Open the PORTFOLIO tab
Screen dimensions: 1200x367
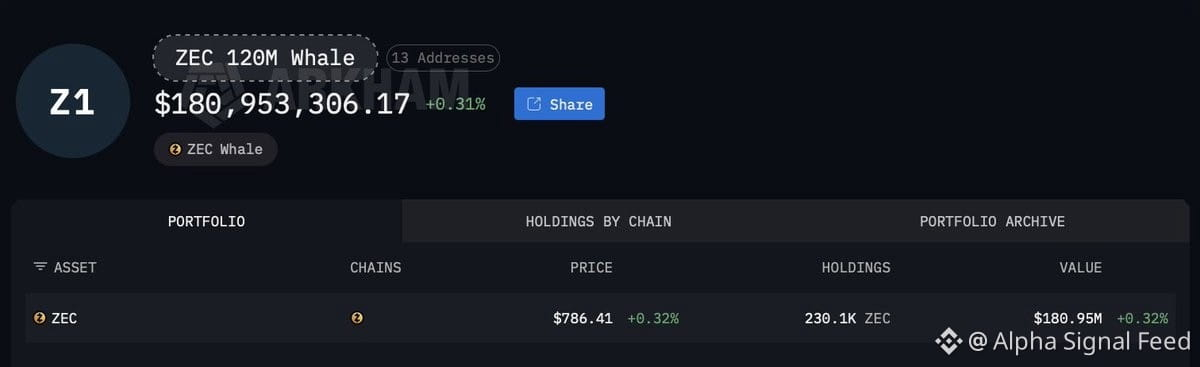(206, 221)
